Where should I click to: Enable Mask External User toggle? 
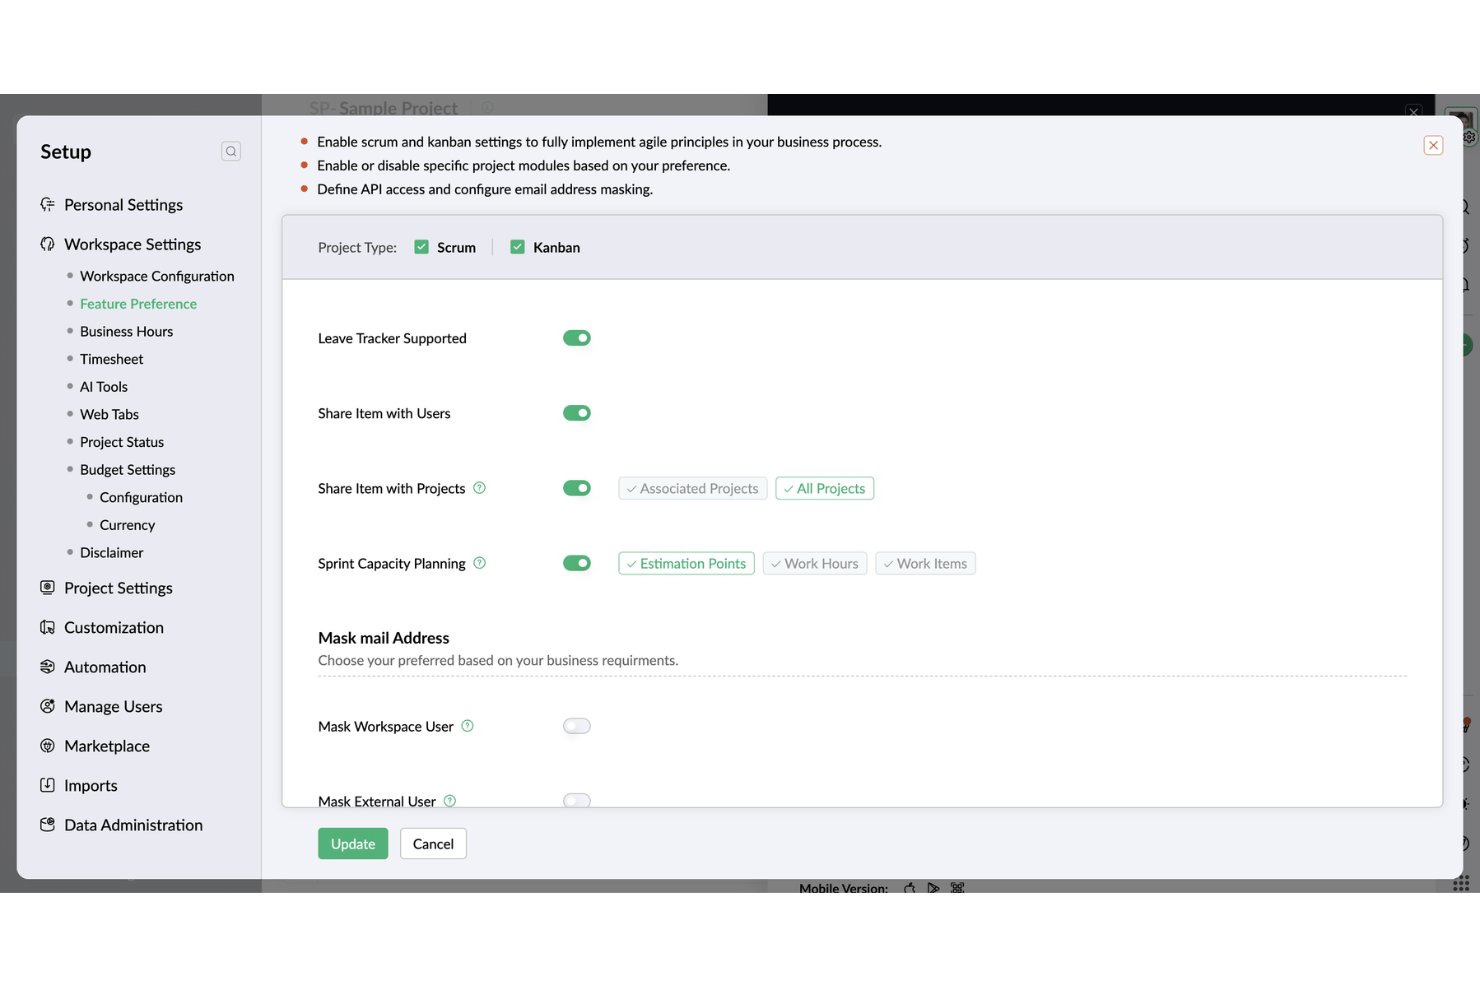tap(577, 800)
